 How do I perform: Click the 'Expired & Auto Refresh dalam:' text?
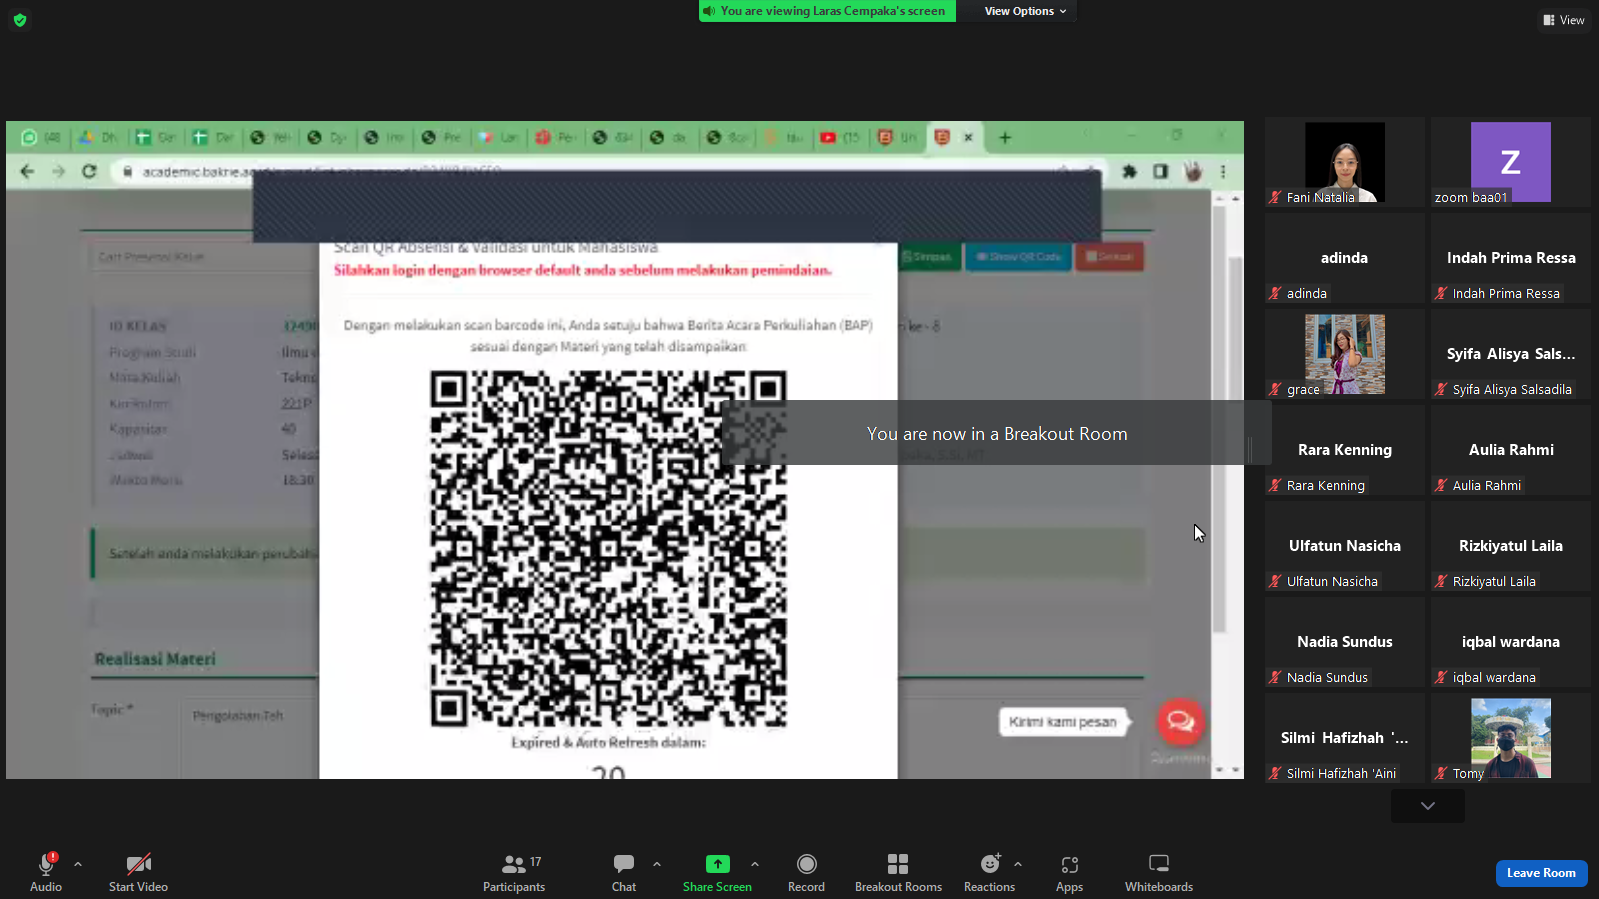[608, 742]
